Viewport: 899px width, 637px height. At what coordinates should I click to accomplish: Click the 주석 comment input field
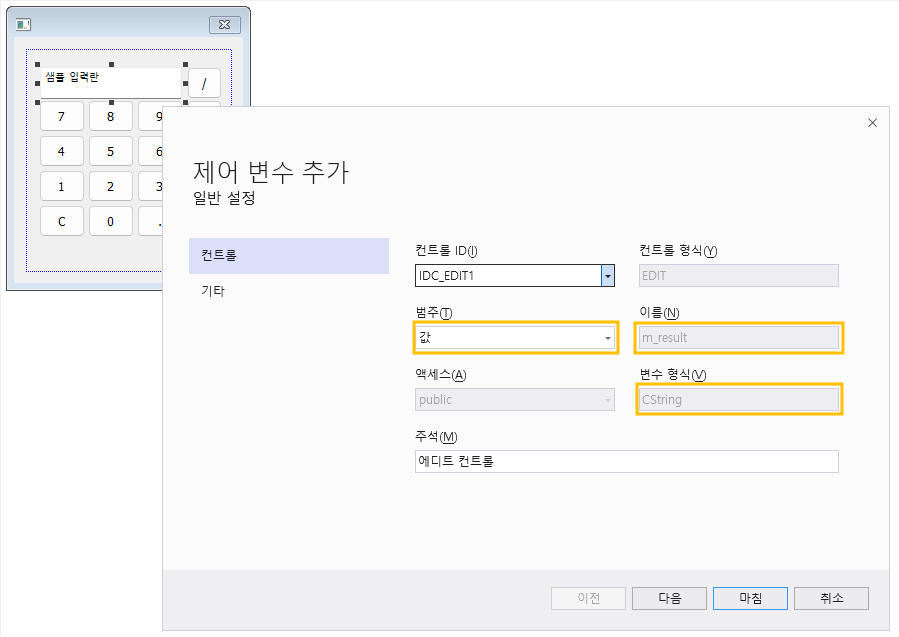coord(627,462)
